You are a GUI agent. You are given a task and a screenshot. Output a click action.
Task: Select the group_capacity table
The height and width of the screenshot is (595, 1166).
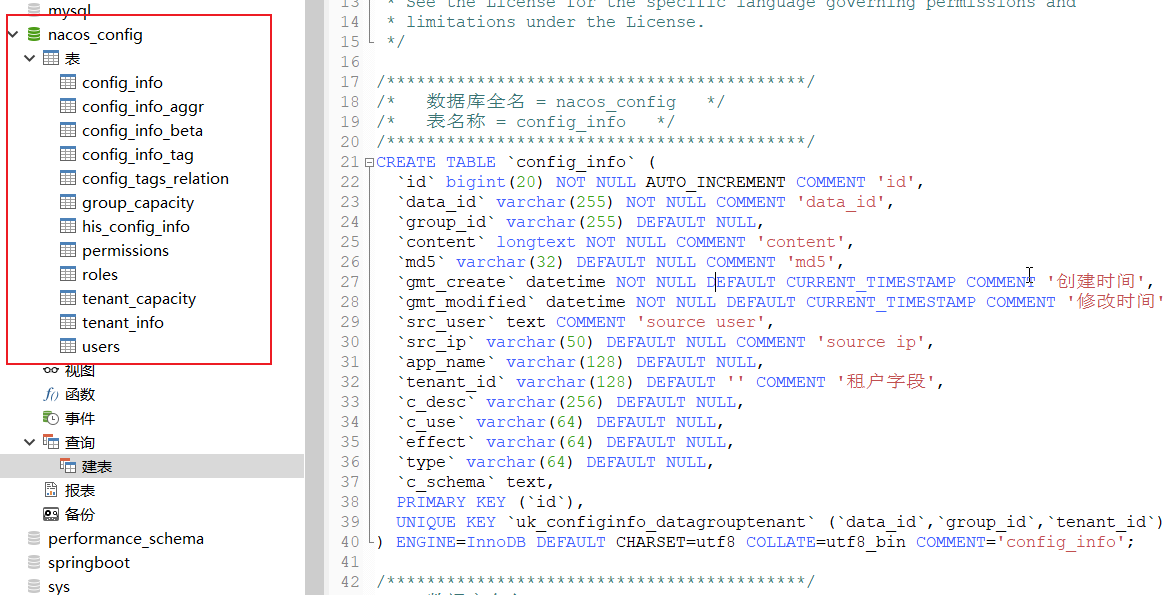[138, 203]
